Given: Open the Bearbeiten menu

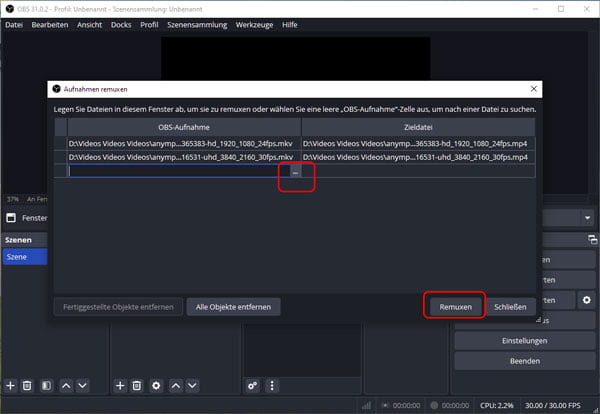Looking at the screenshot, I should coord(50,25).
